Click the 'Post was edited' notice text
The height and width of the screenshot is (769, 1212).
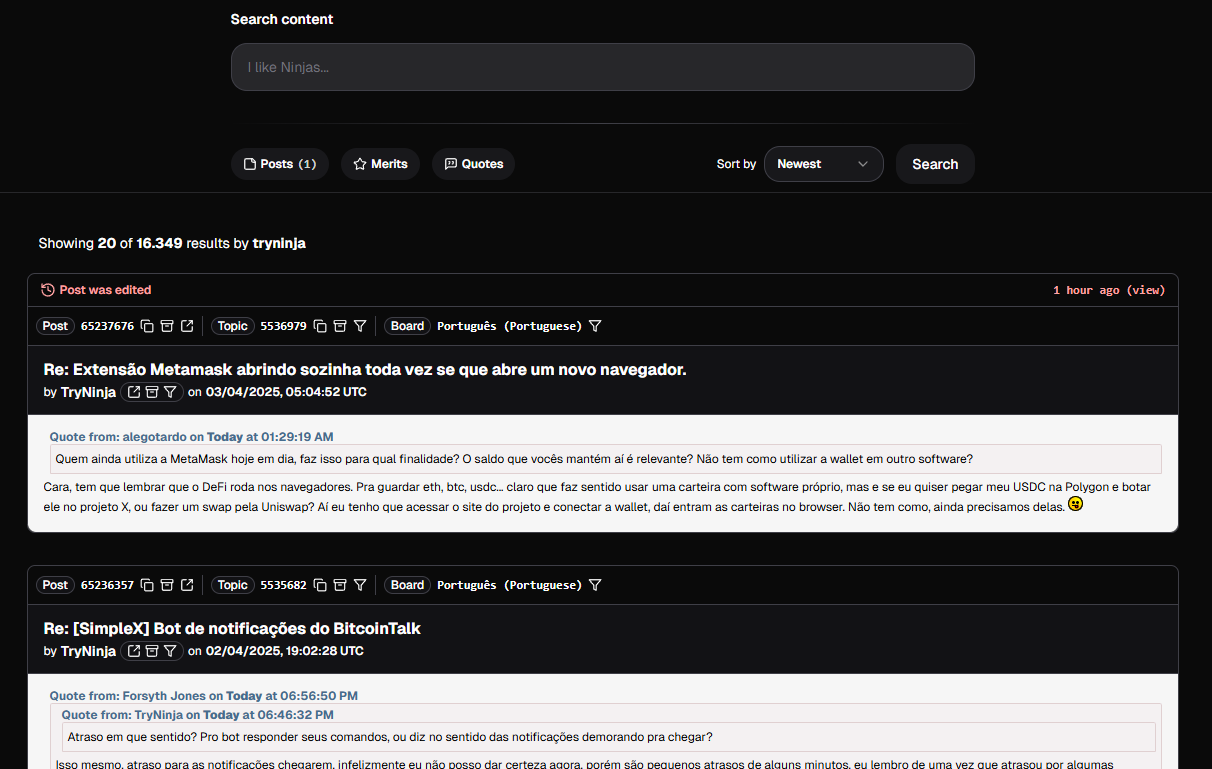105,290
